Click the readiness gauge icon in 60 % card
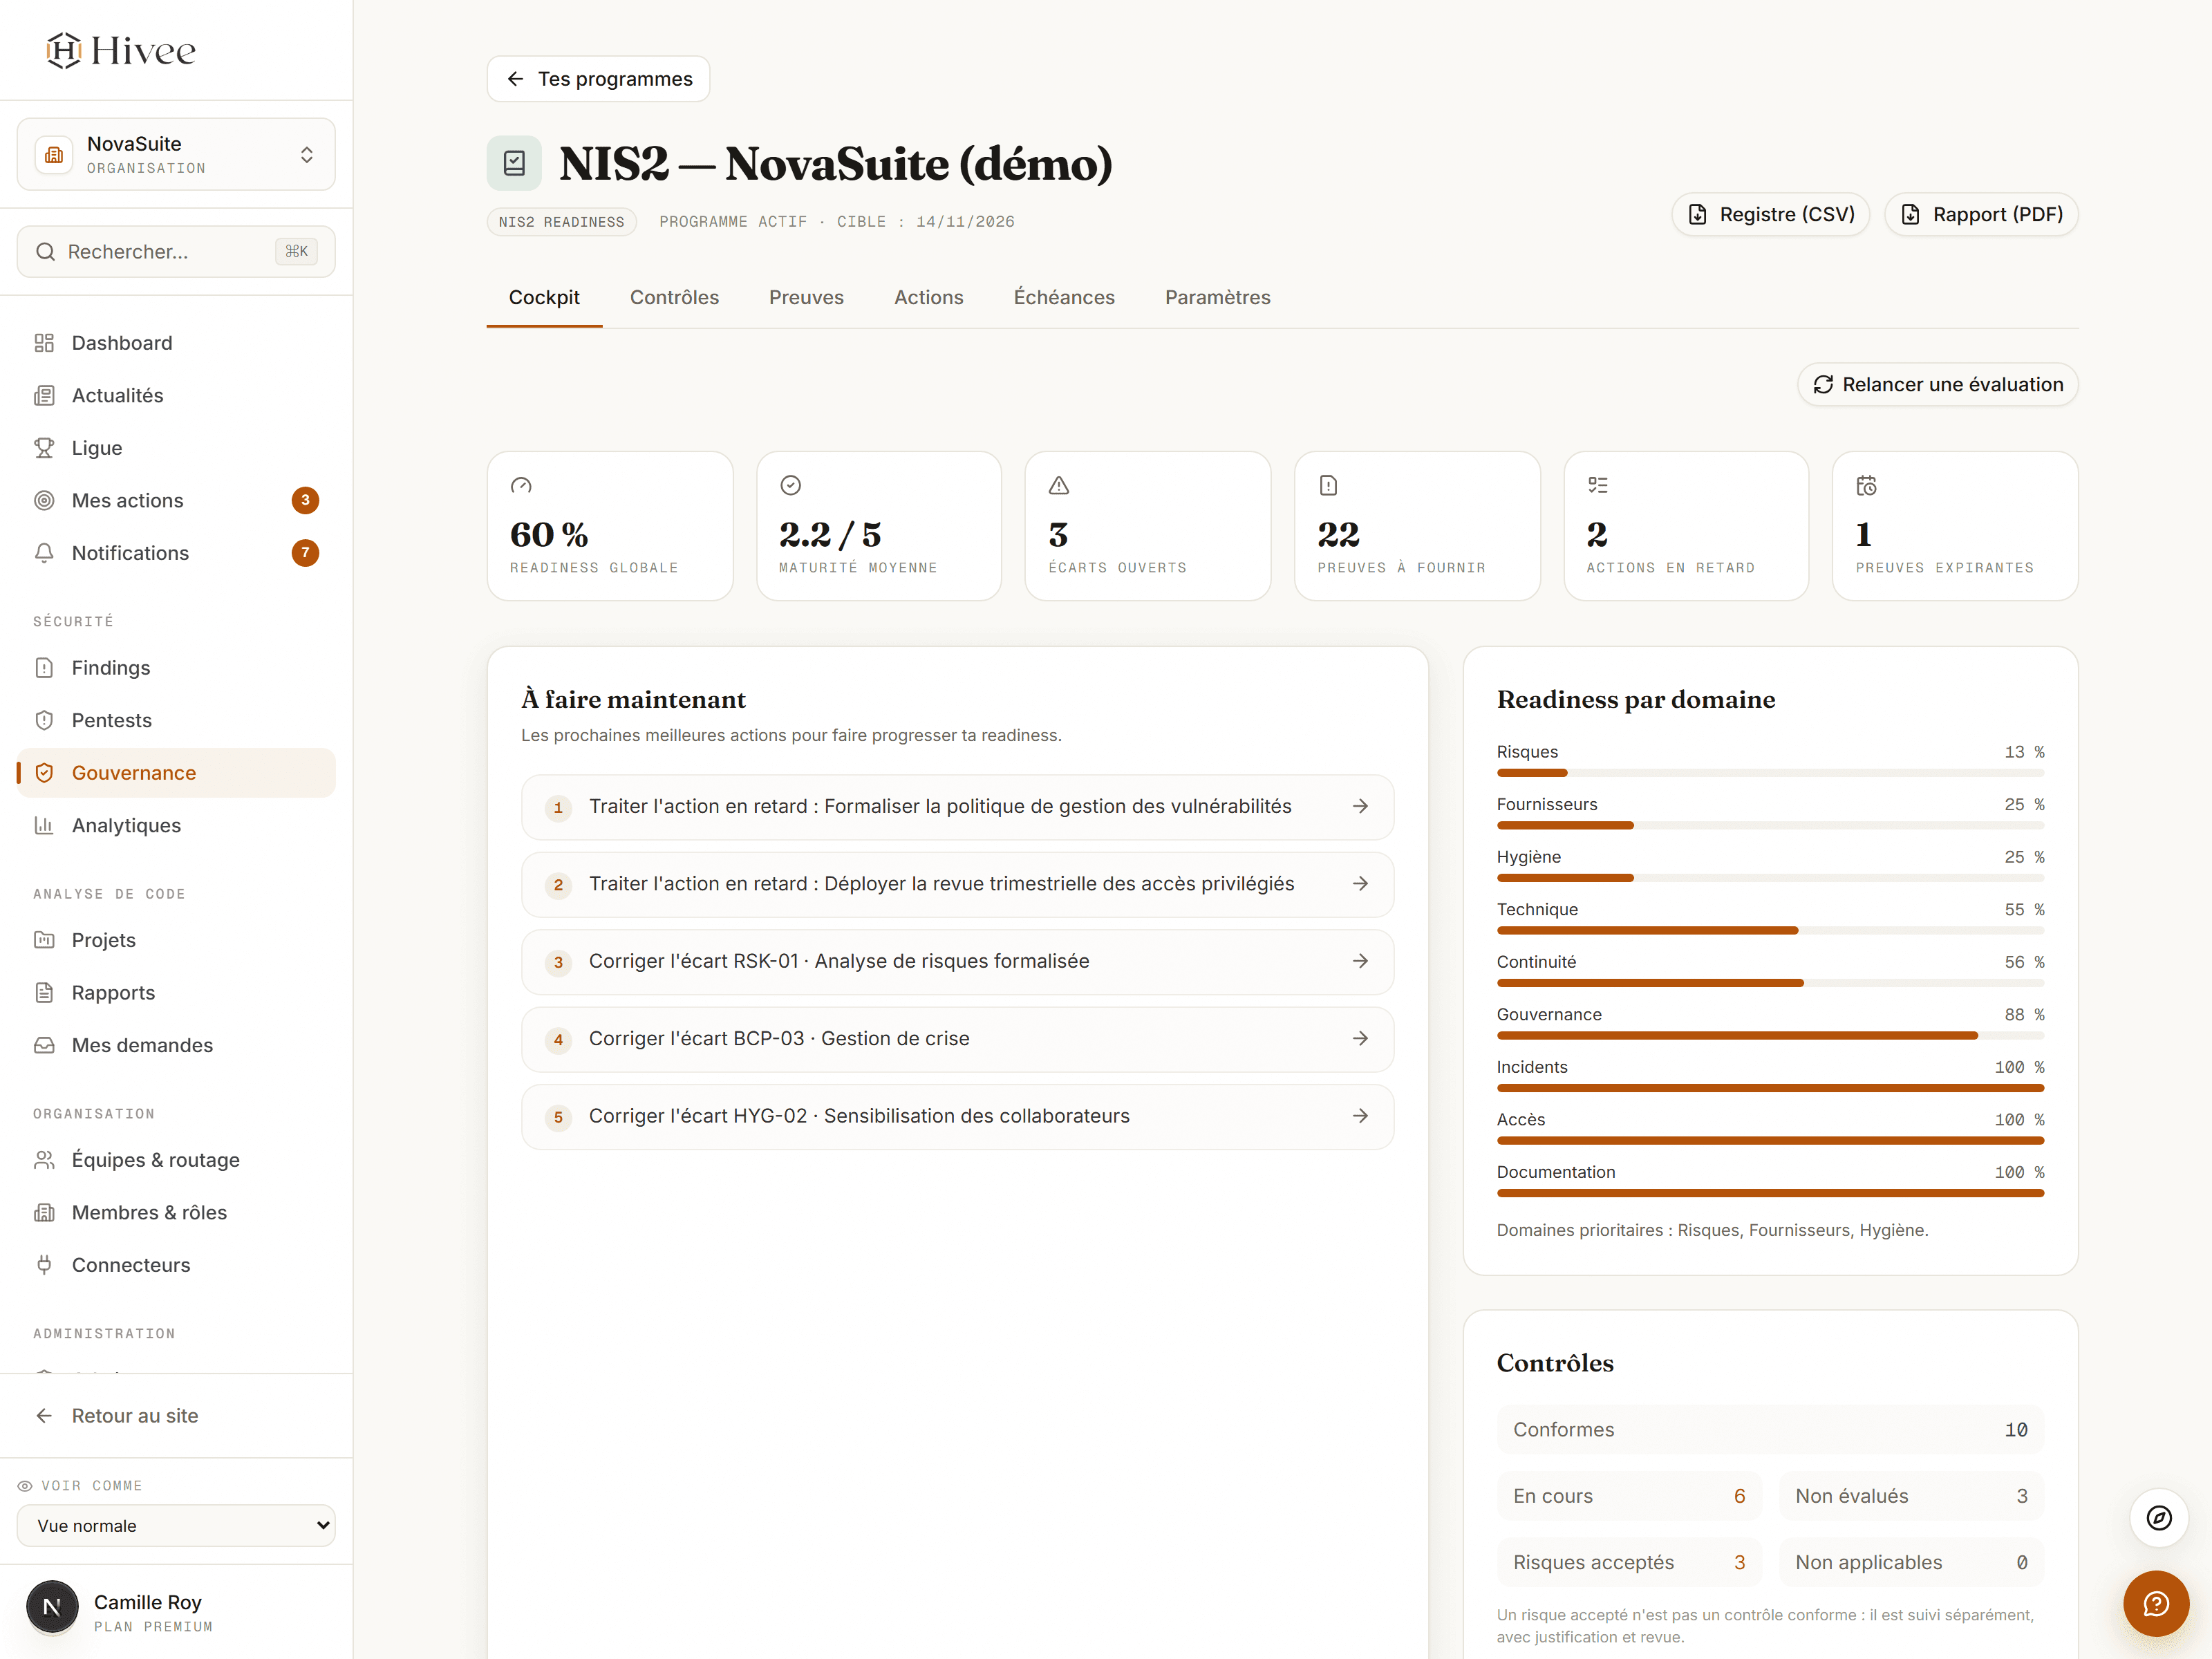This screenshot has width=2212, height=1659. coord(521,486)
